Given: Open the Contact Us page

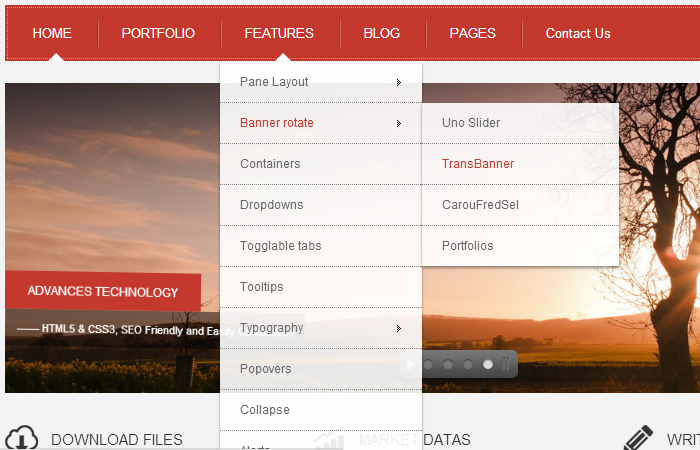Looking at the screenshot, I should coord(578,33).
